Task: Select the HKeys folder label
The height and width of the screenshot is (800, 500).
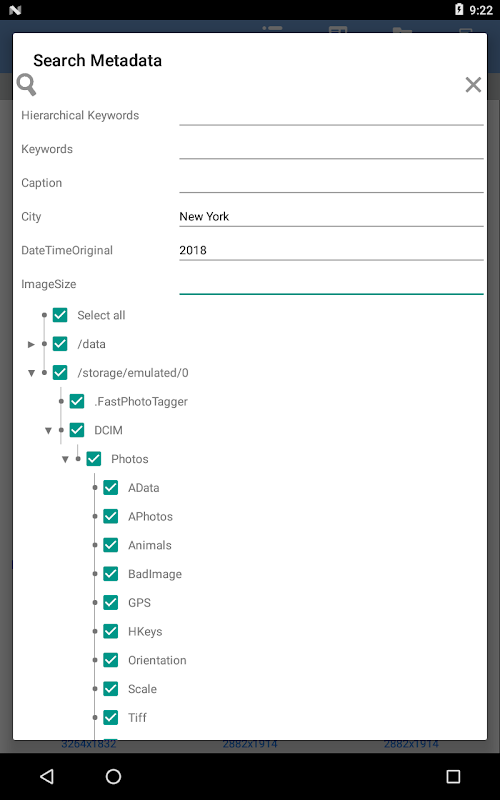Action: click(145, 632)
